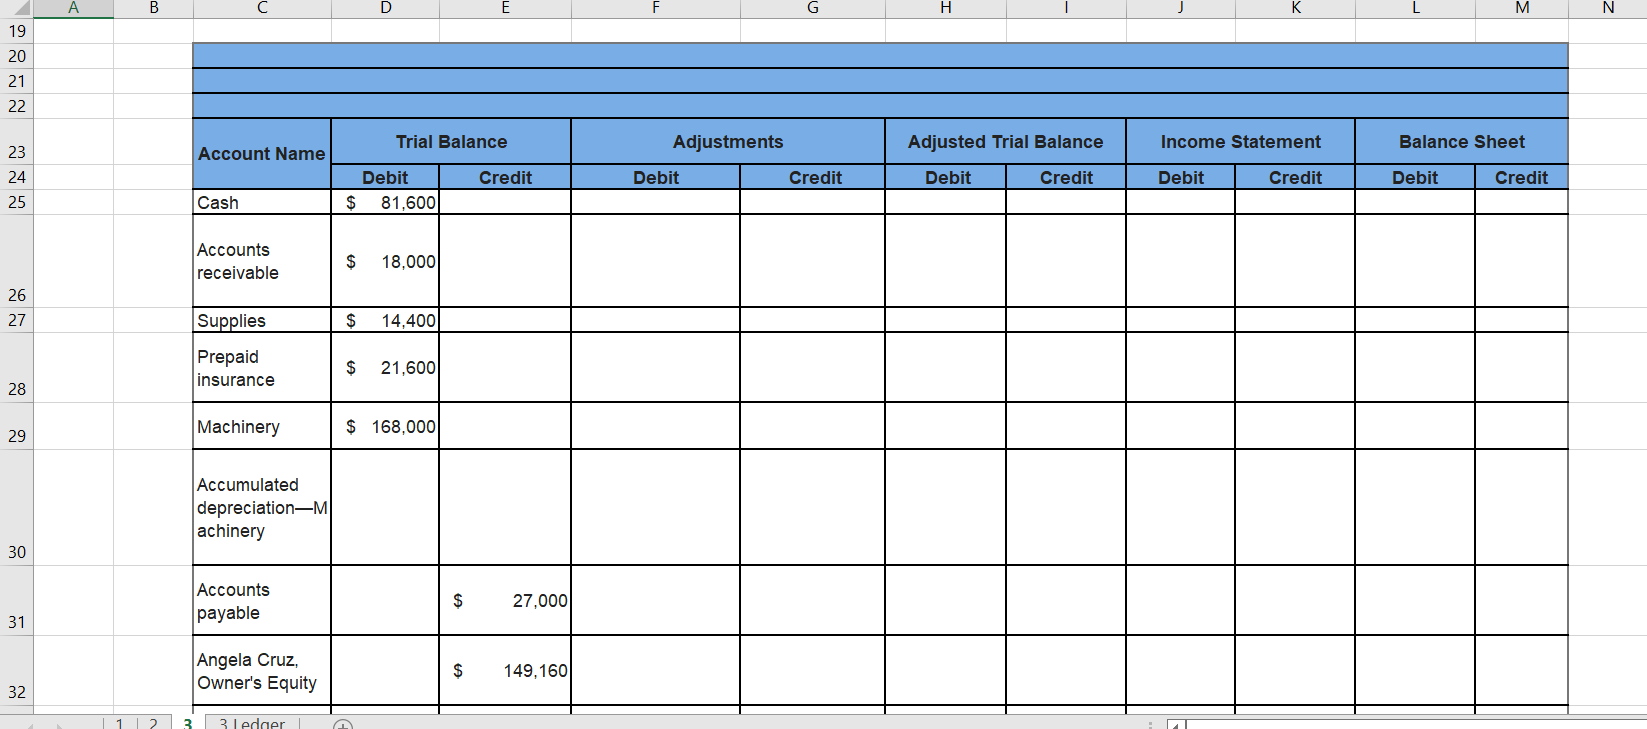Screen dimensions: 1647x729
Task: Select the $149,160 credit value
Action: [x=505, y=670]
